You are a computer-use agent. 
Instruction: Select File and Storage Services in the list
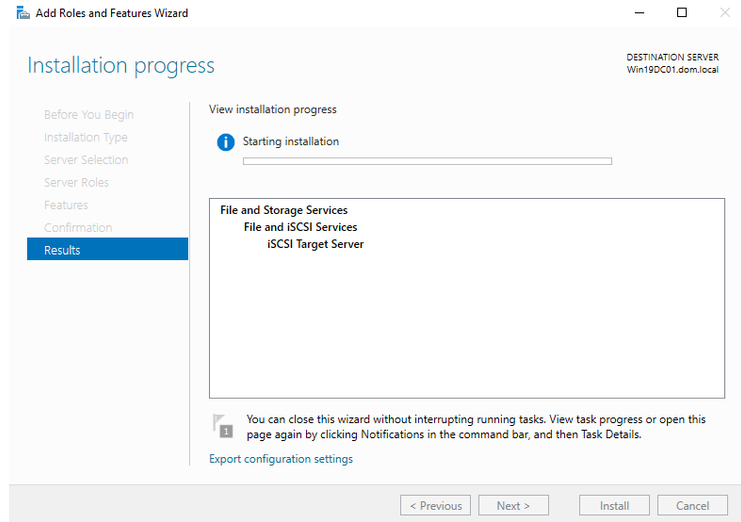[284, 211]
